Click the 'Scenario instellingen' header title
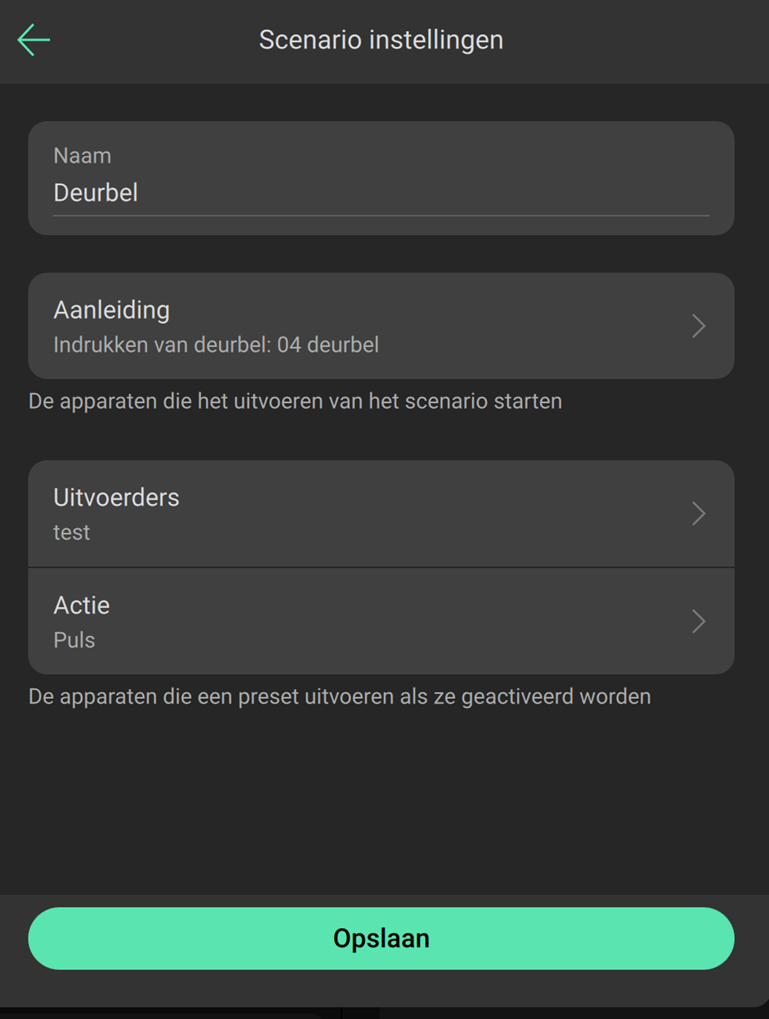Viewport: 769px width, 1019px height. pyautogui.click(x=381, y=40)
